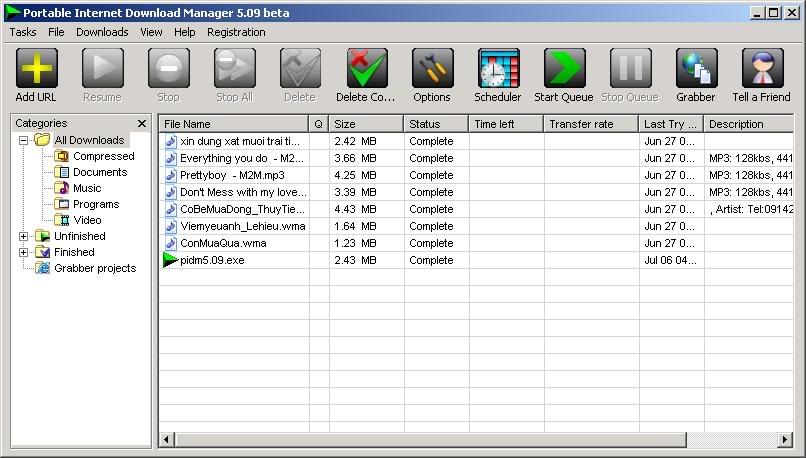Sort by the Transfer rate column header
The height and width of the screenshot is (458, 806).
point(591,124)
